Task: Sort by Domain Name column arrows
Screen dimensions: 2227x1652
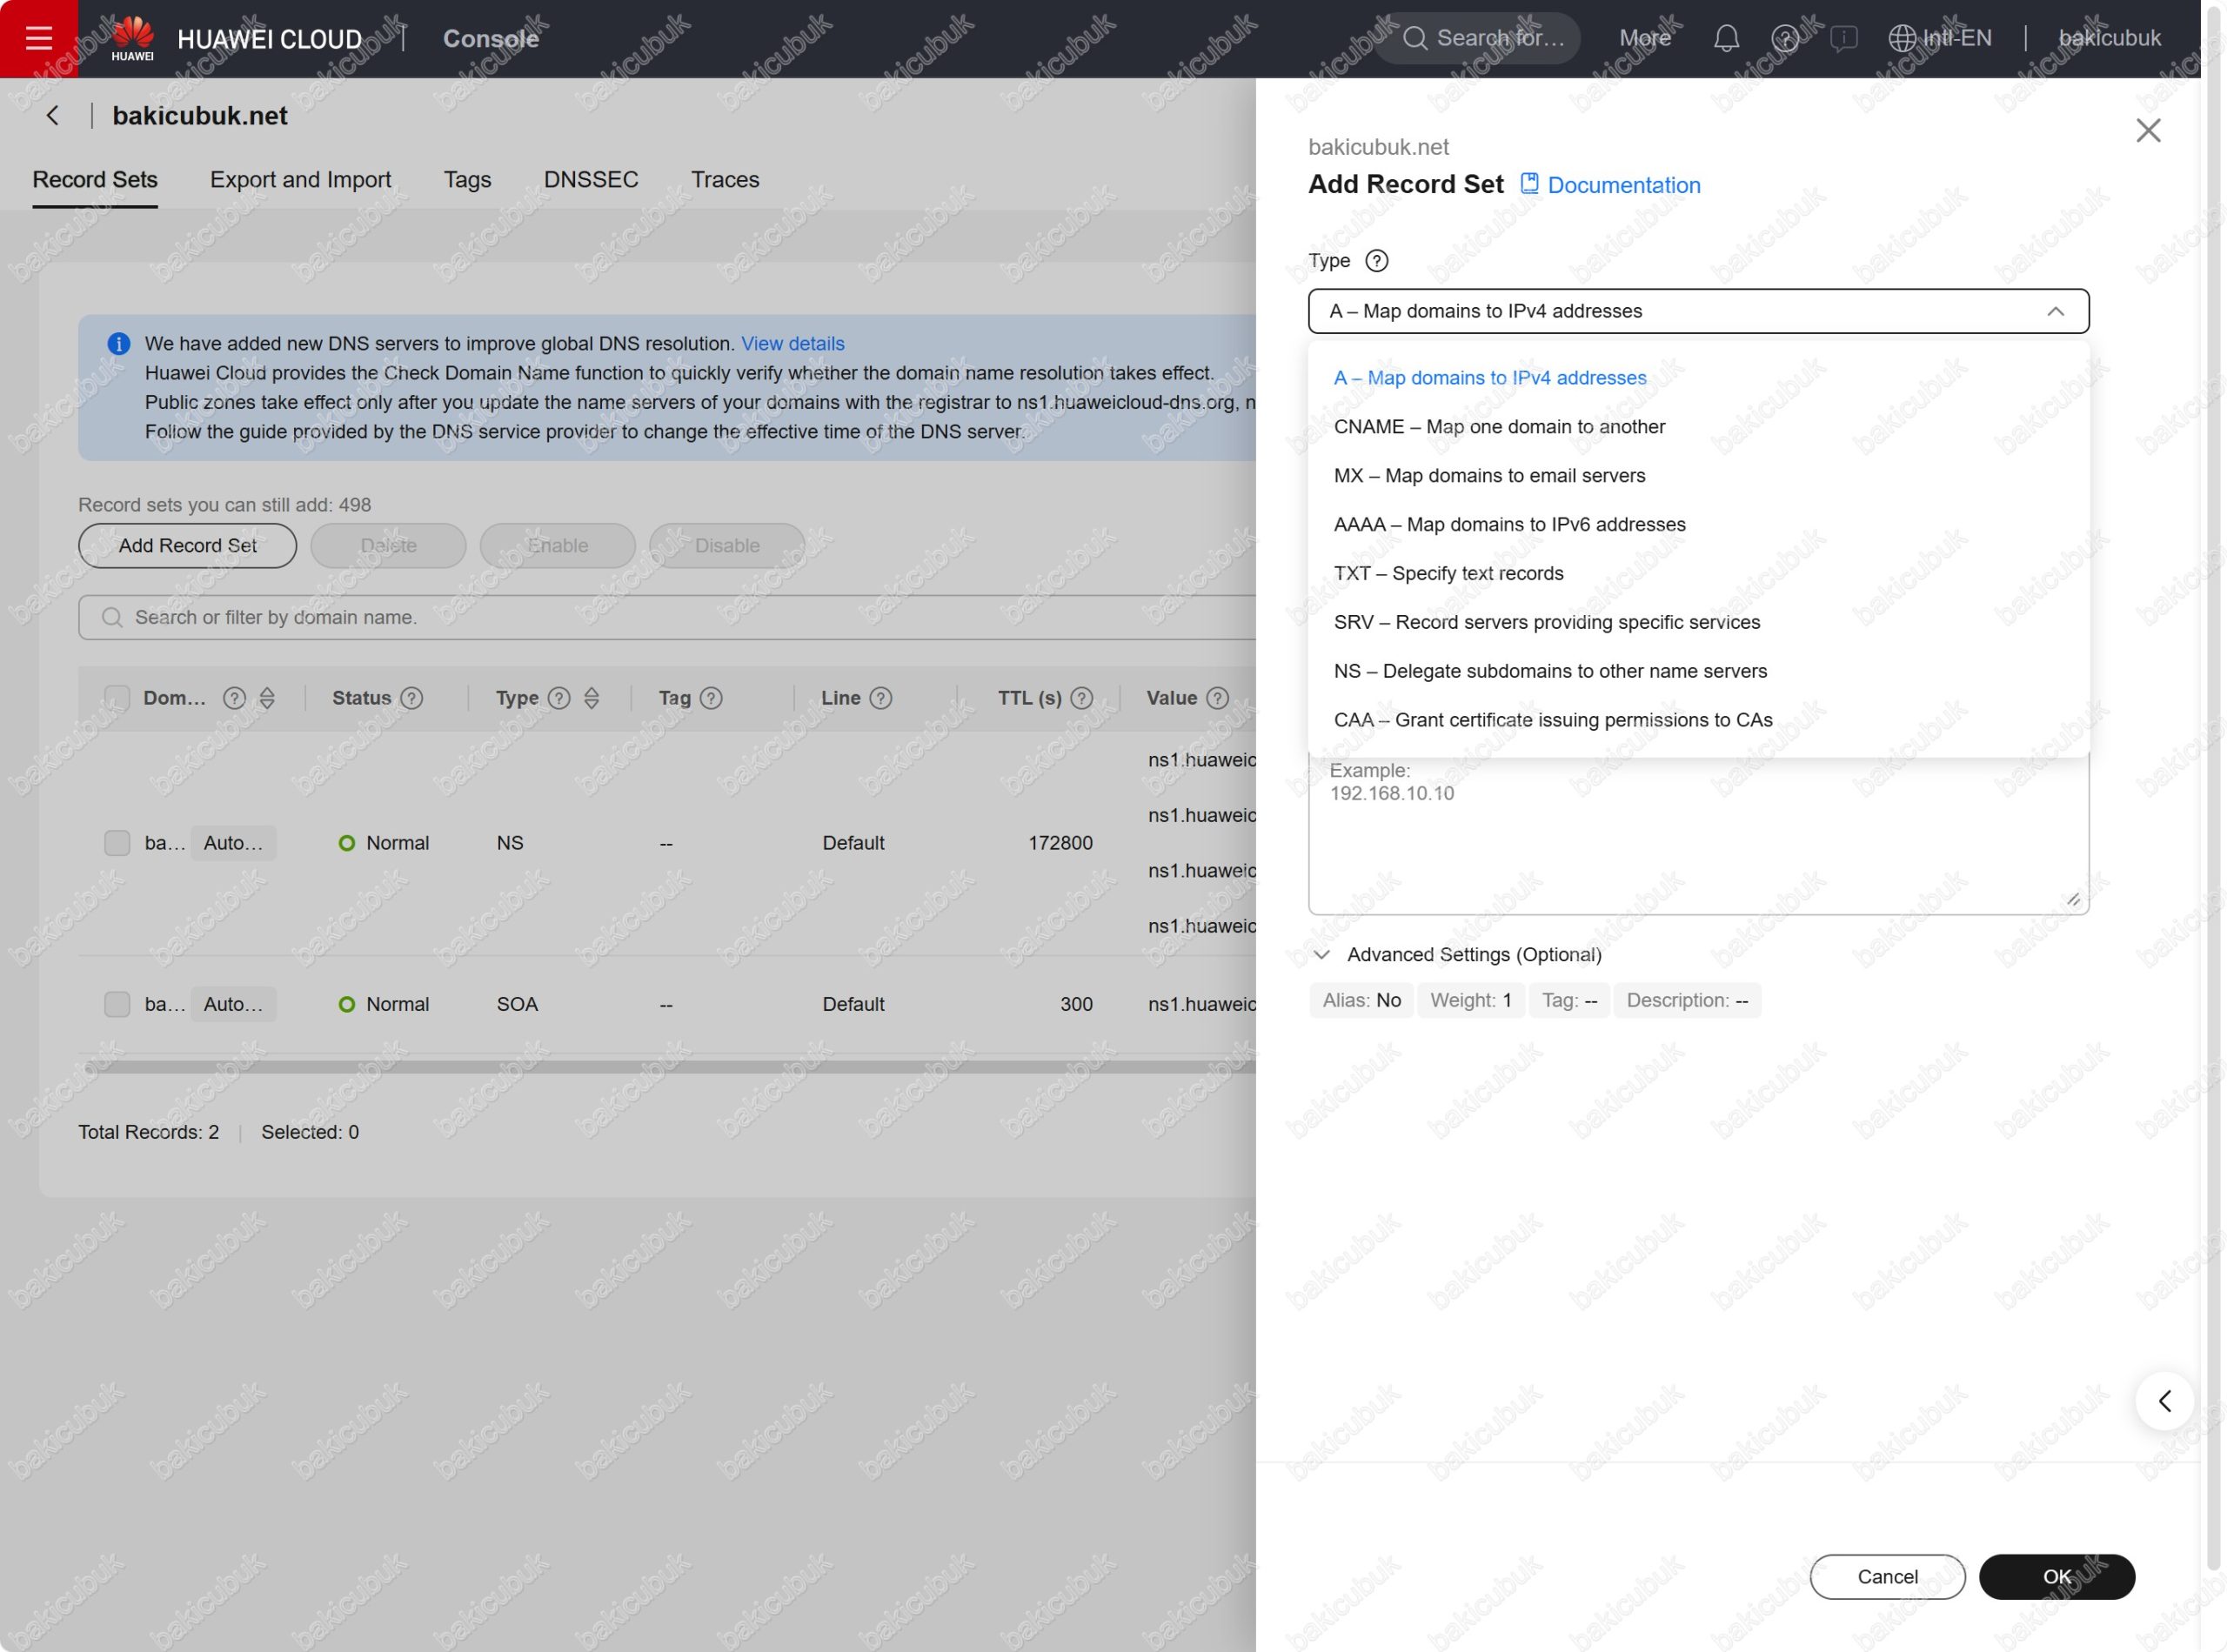Action: point(267,698)
